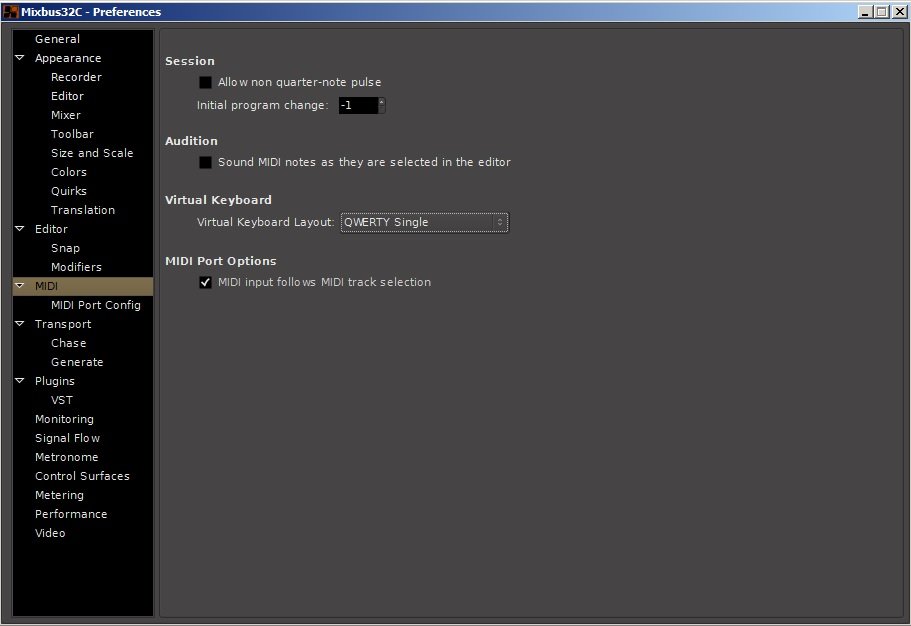Select the Colors preferences entry
The height and width of the screenshot is (626, 911).
(x=69, y=172)
